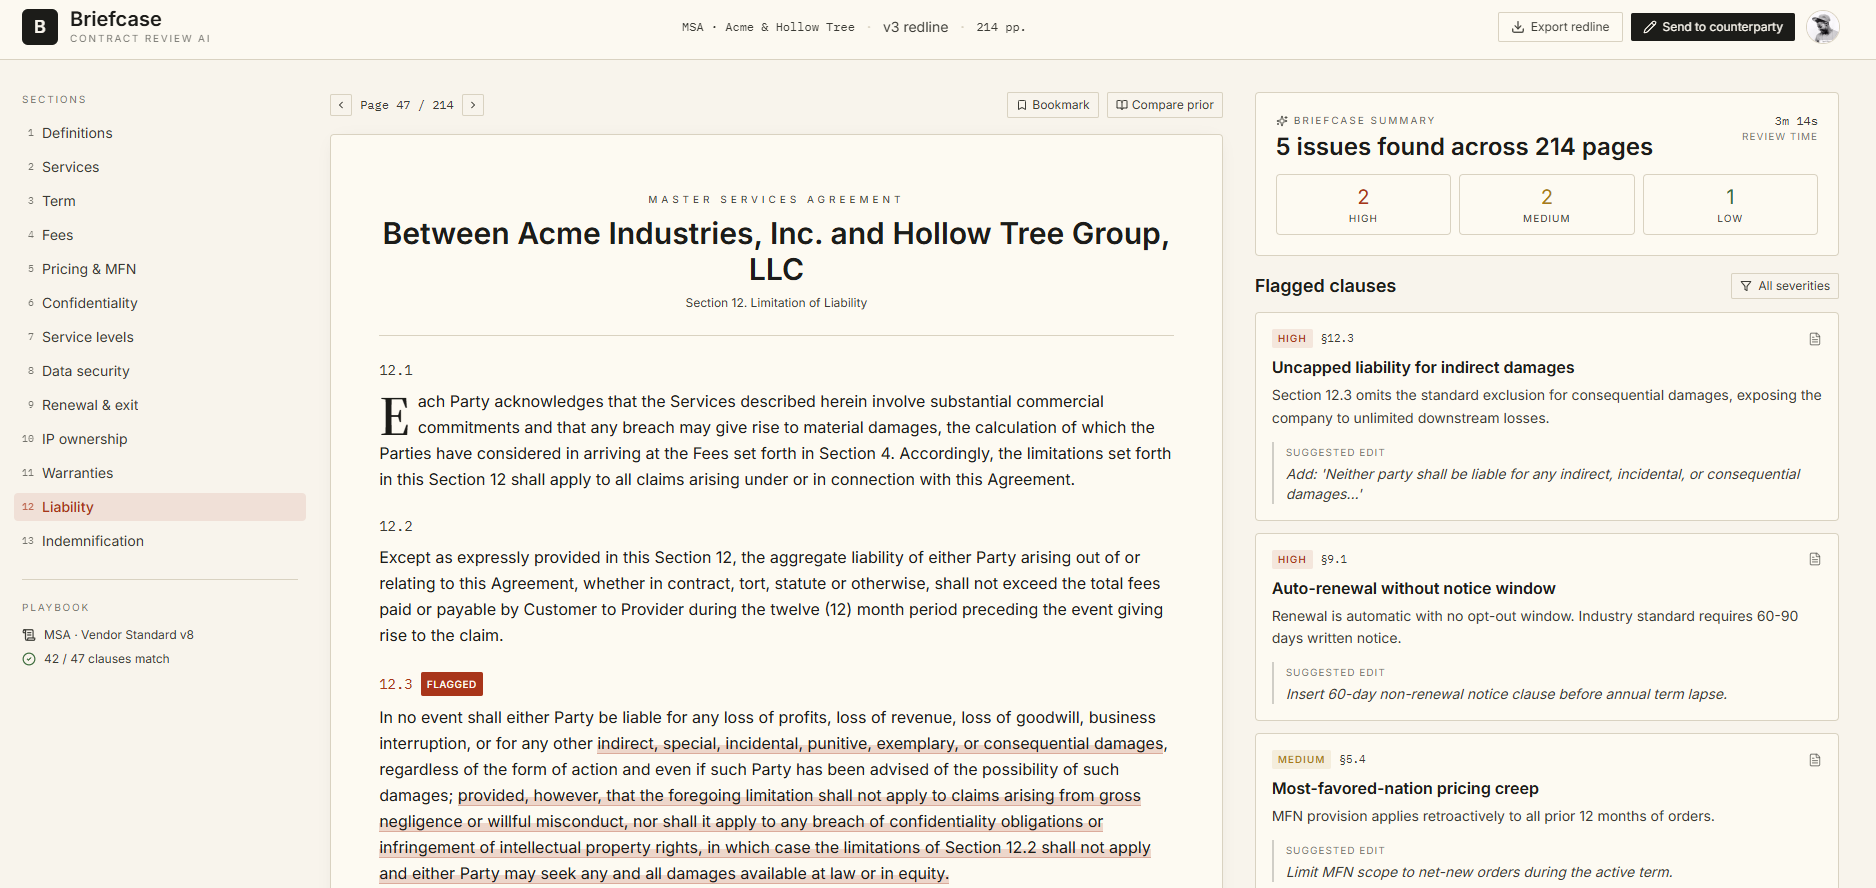Show the Indemnification section
Viewport: 1876px width, 888px height.
(160, 541)
